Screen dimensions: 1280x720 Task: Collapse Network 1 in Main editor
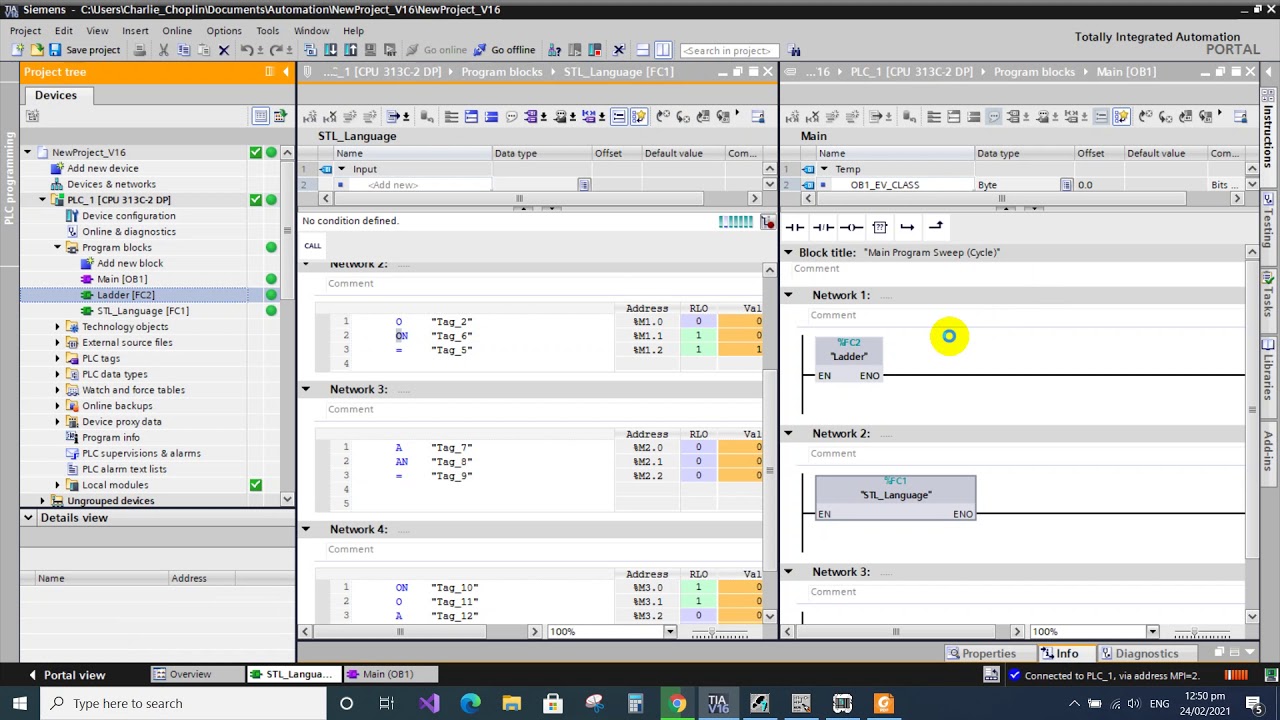pos(788,295)
